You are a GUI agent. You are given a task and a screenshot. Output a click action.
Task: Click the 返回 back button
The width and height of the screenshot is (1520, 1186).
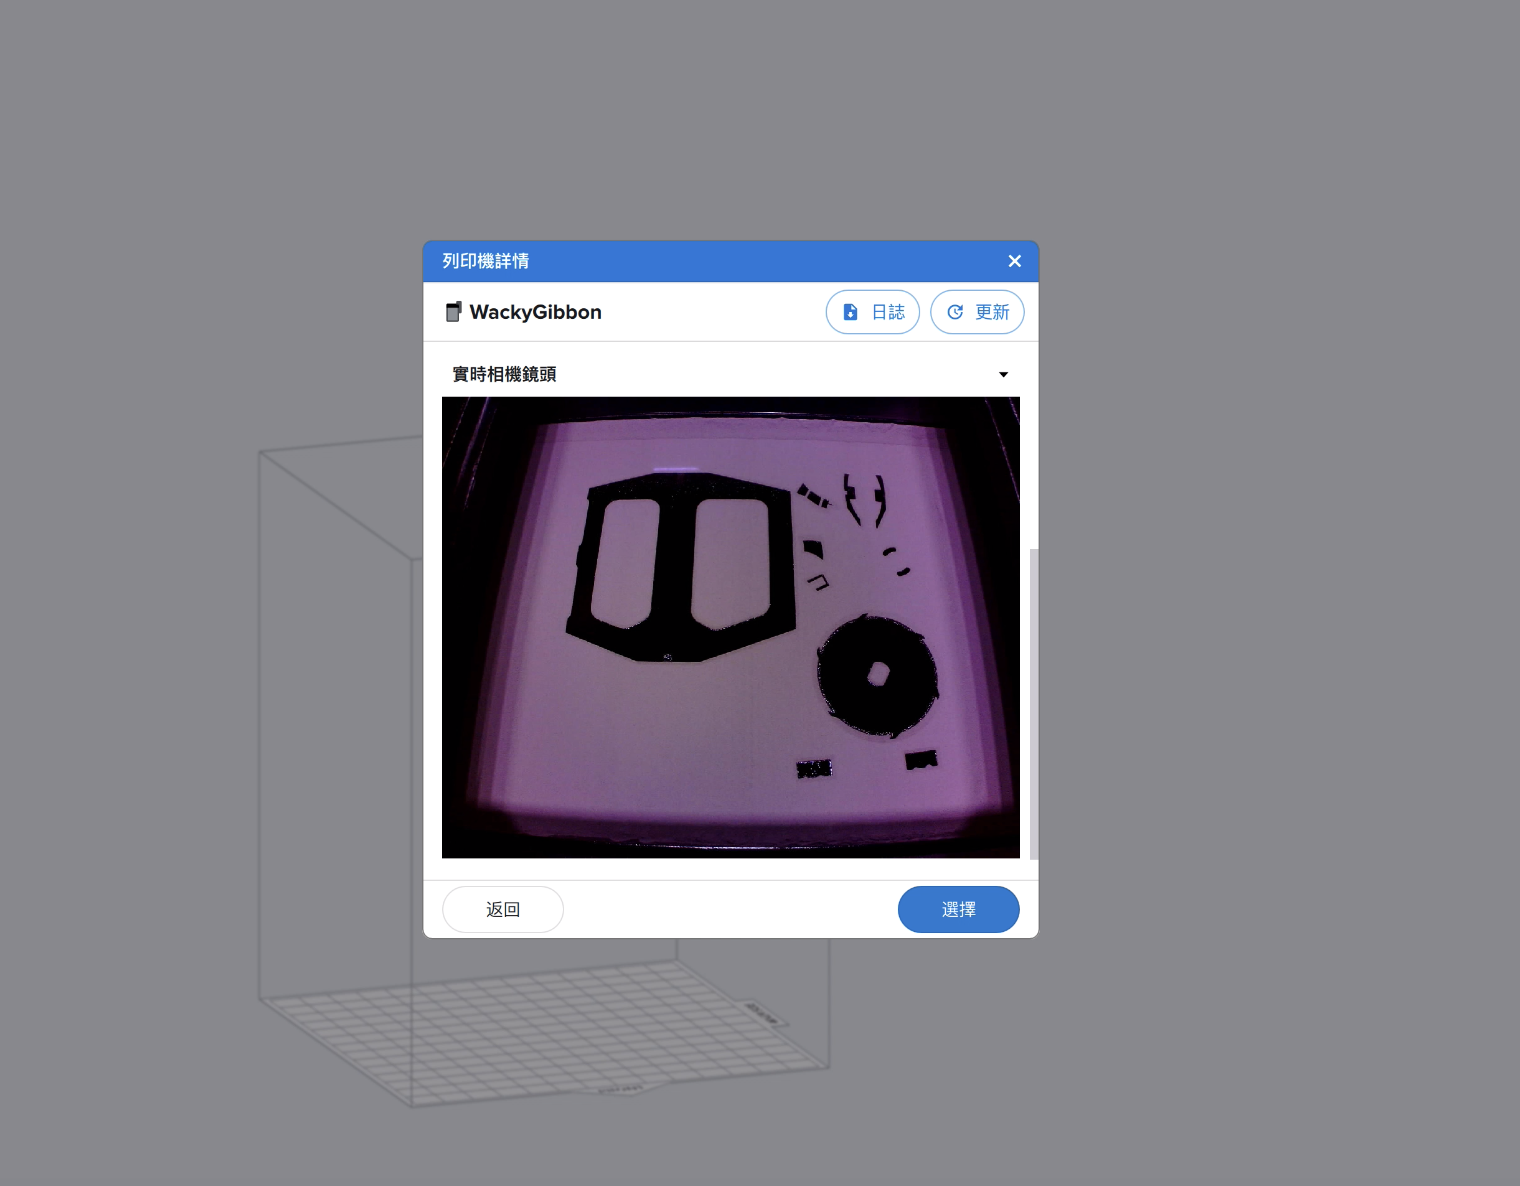pyautogui.click(x=503, y=909)
